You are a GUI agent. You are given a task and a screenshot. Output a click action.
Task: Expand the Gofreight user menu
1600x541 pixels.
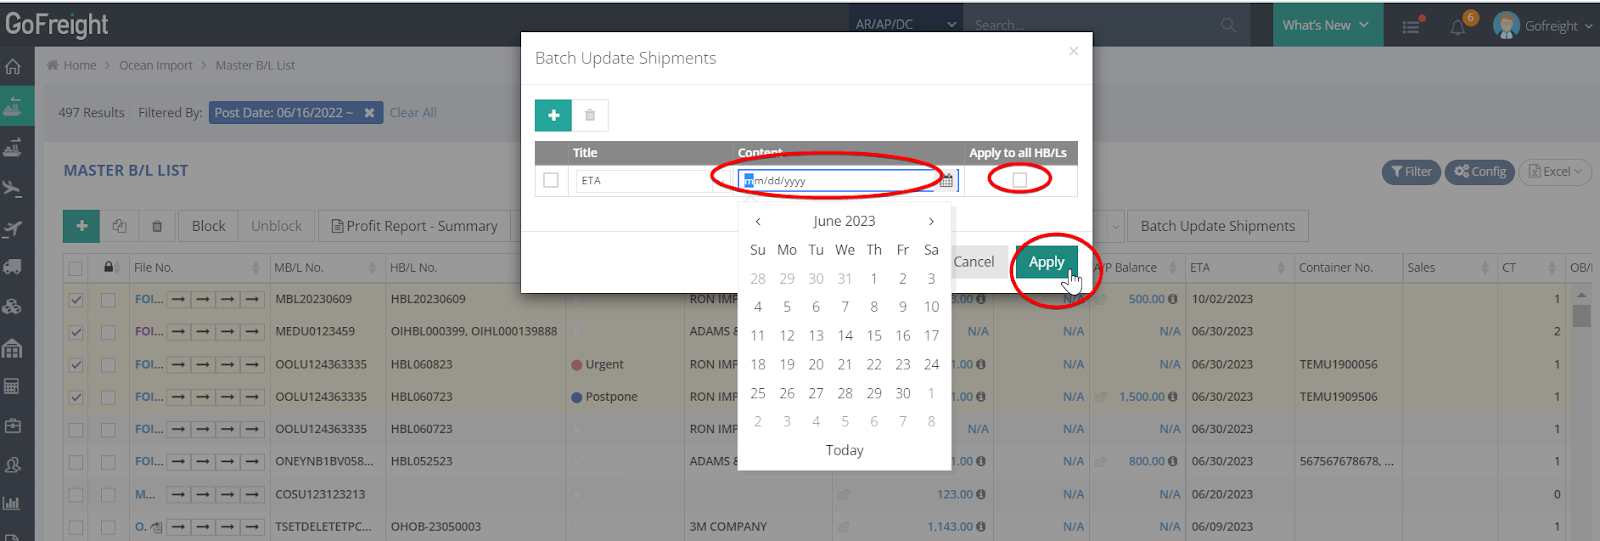(1543, 26)
